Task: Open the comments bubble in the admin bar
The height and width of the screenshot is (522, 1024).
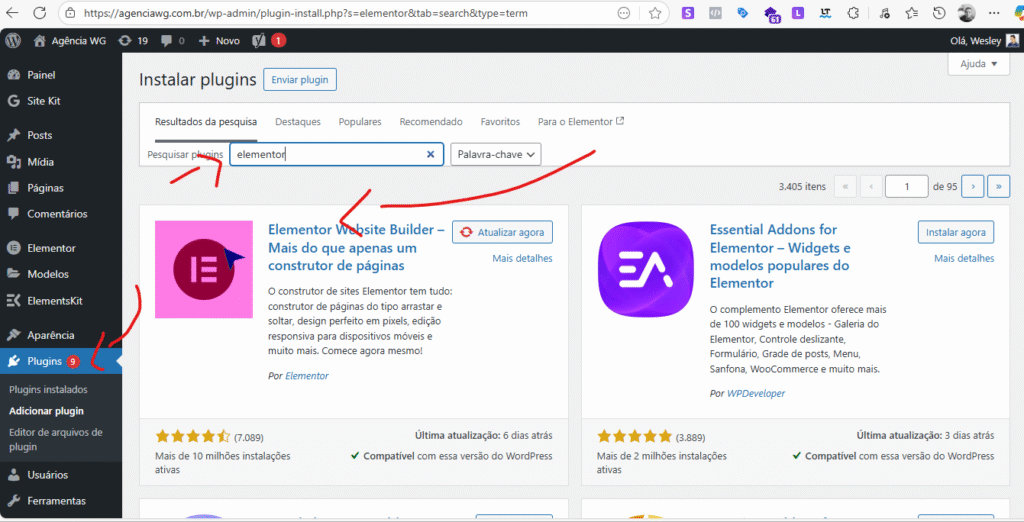Action: pyautogui.click(x=172, y=41)
